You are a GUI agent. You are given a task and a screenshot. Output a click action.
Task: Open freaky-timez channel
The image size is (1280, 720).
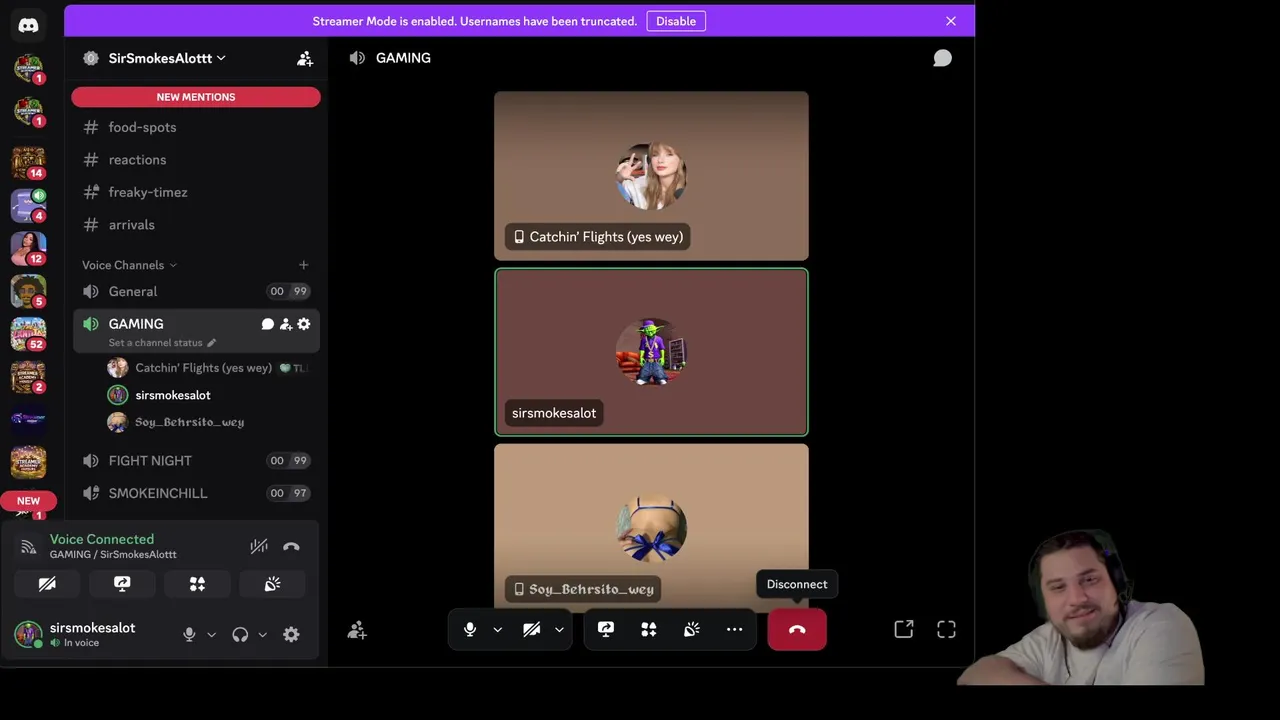pyautogui.click(x=196, y=192)
